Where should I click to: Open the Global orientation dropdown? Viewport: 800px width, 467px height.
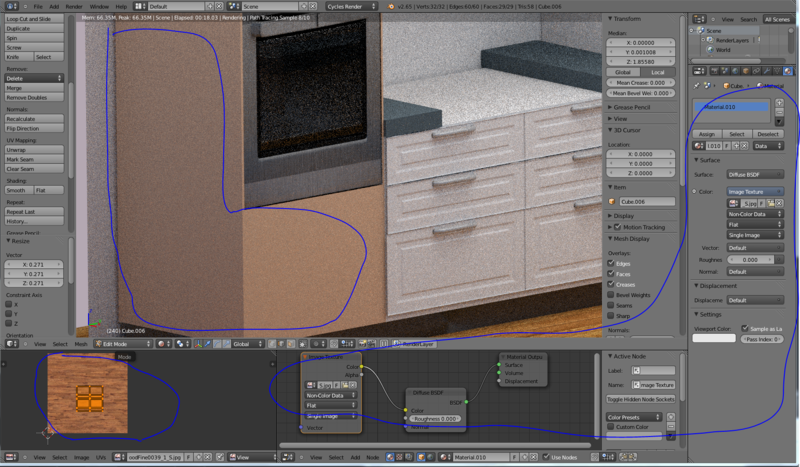pyautogui.click(x=248, y=344)
